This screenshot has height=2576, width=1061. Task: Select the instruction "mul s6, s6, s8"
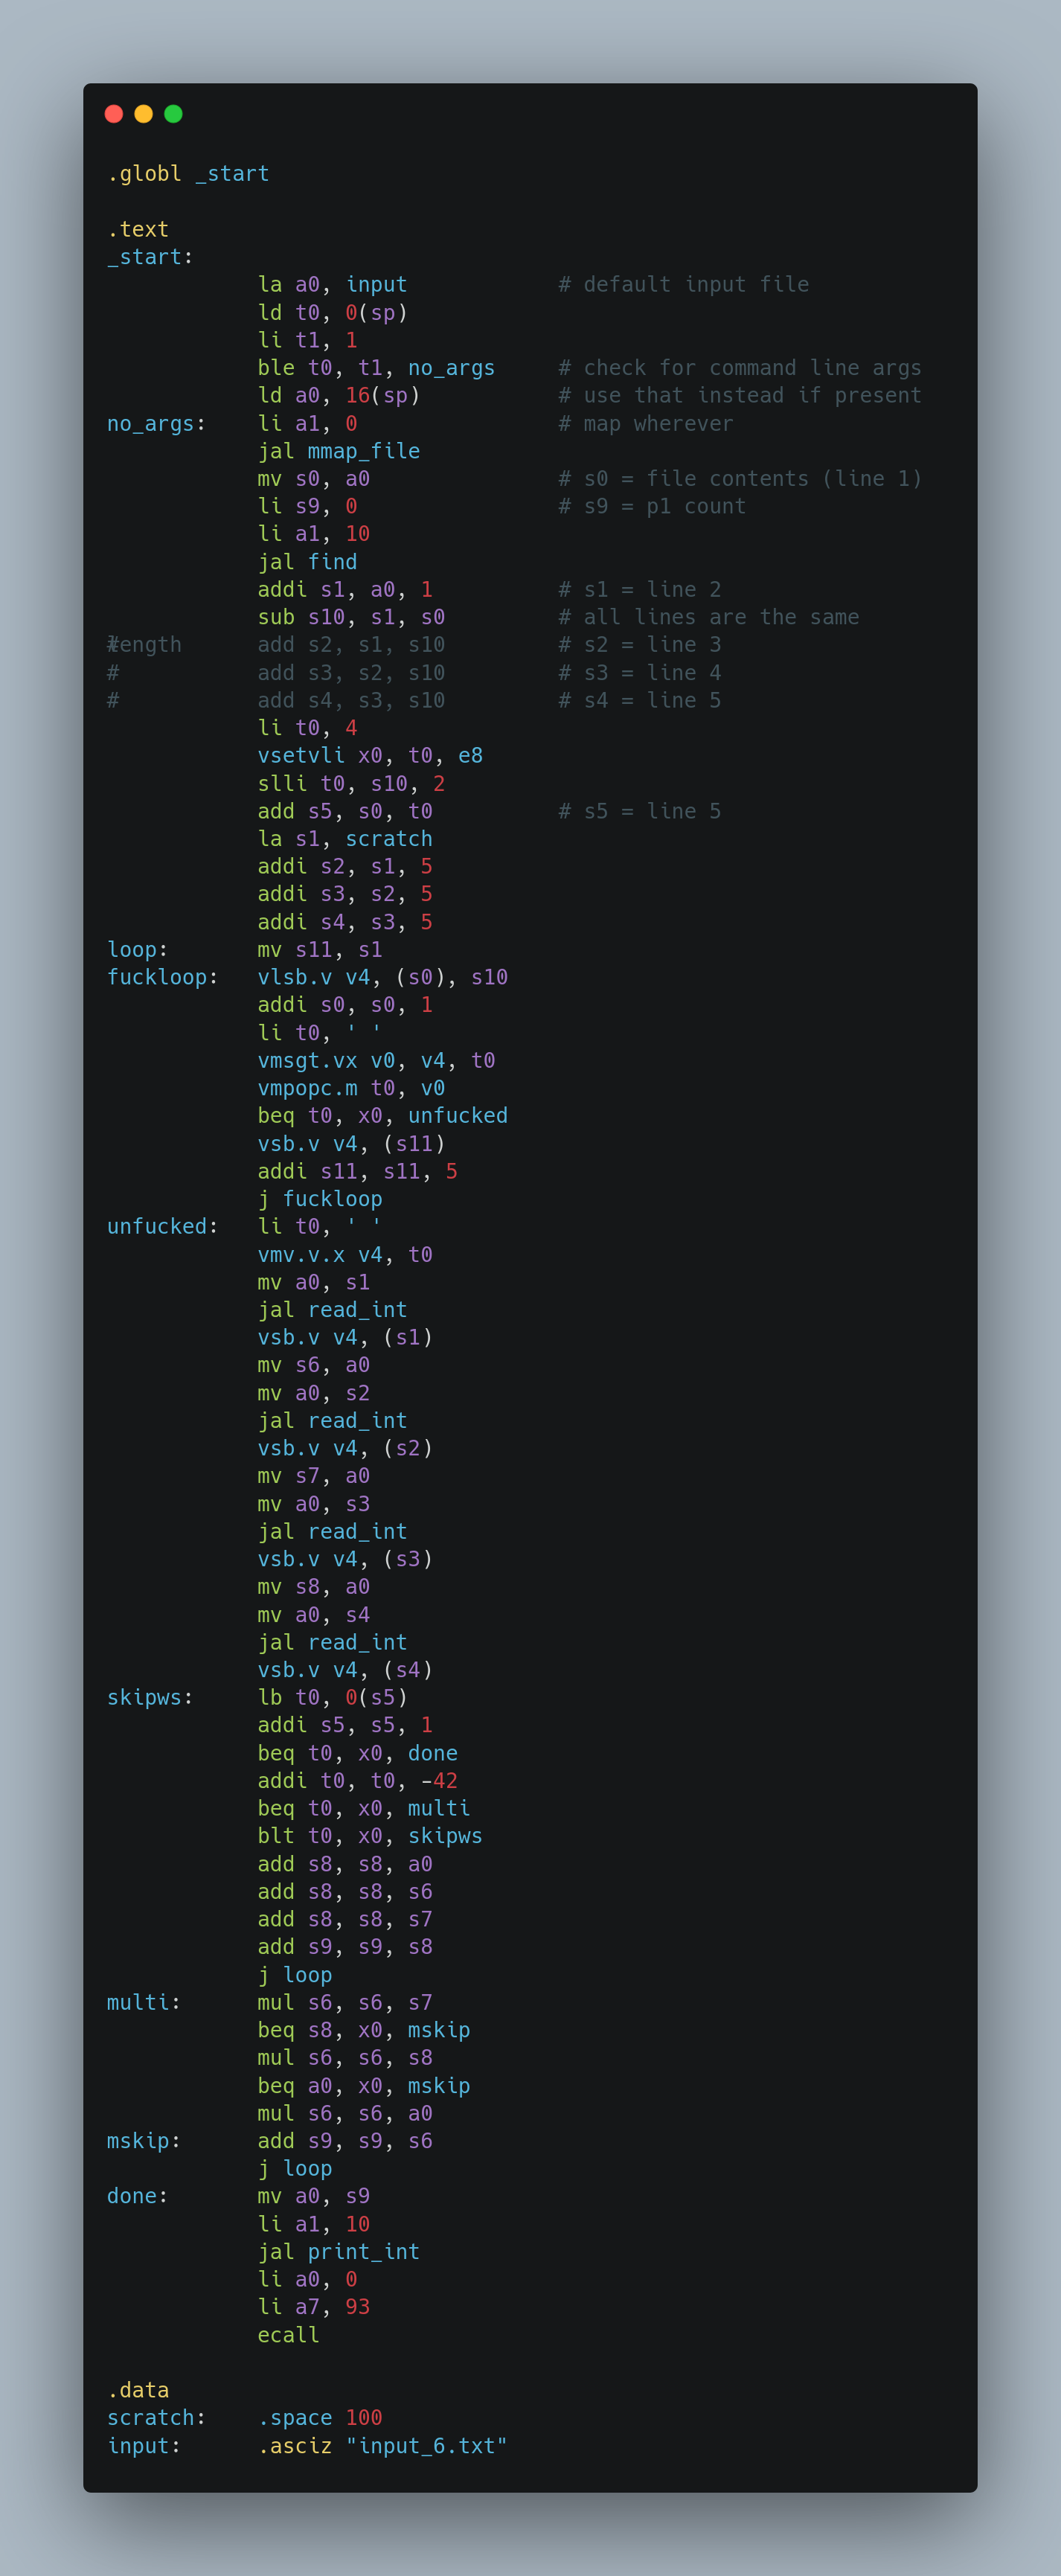point(345,2058)
